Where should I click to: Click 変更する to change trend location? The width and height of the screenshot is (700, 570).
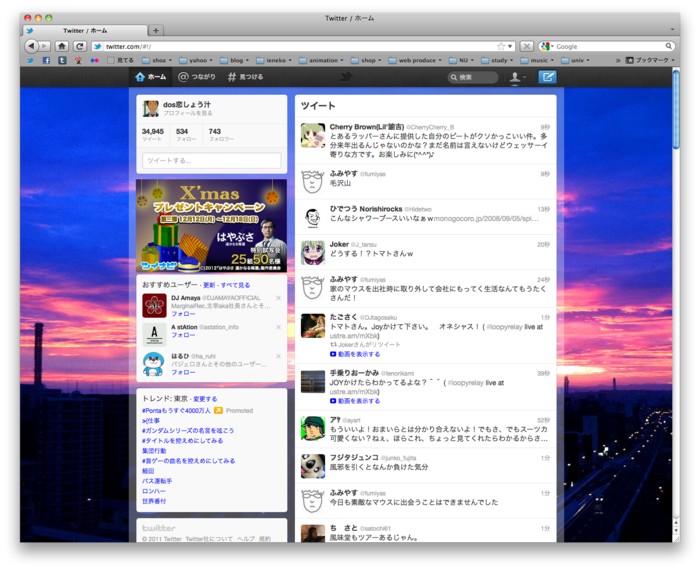click(205, 399)
